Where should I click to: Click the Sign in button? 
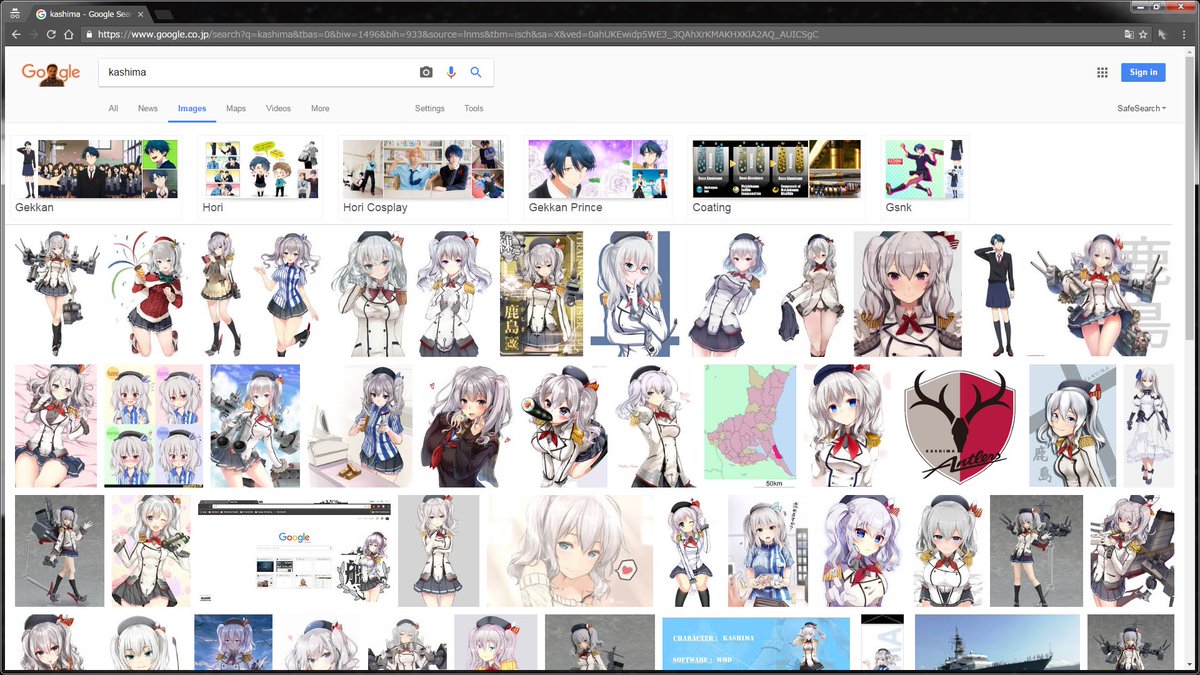pyautogui.click(x=1143, y=72)
